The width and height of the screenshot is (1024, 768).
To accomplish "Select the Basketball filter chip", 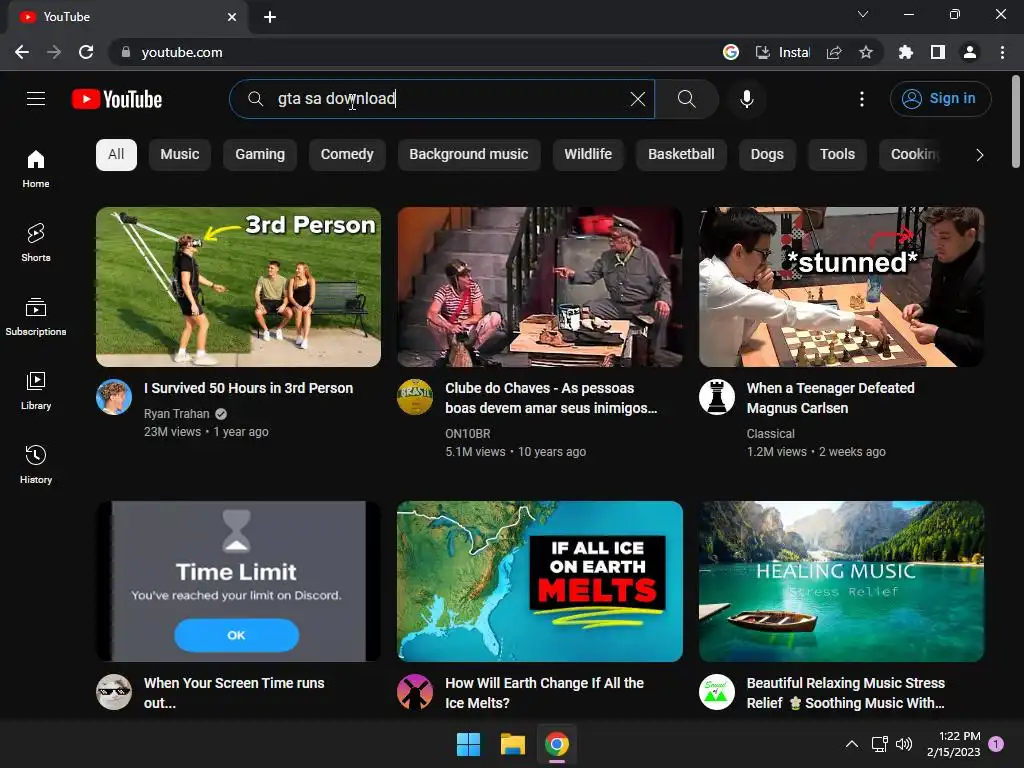I will coord(681,155).
